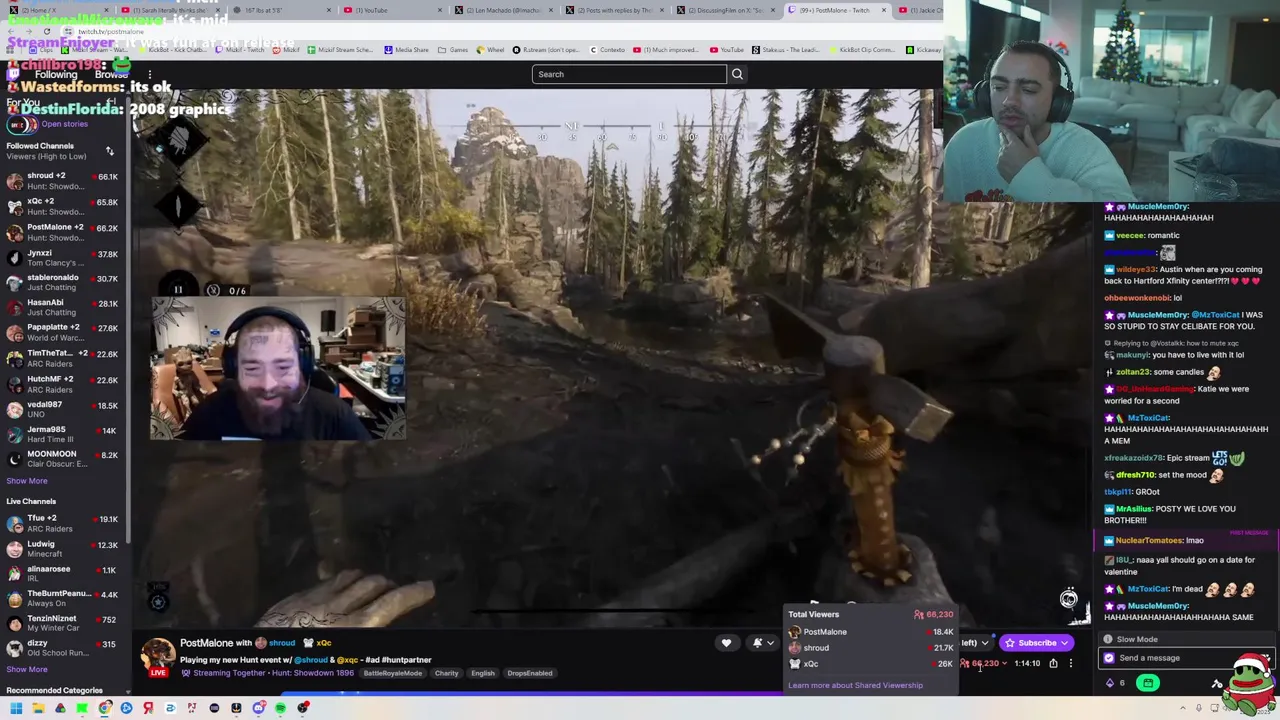
Task: Open xQc channel in Followed Channels
Action: 65,206
